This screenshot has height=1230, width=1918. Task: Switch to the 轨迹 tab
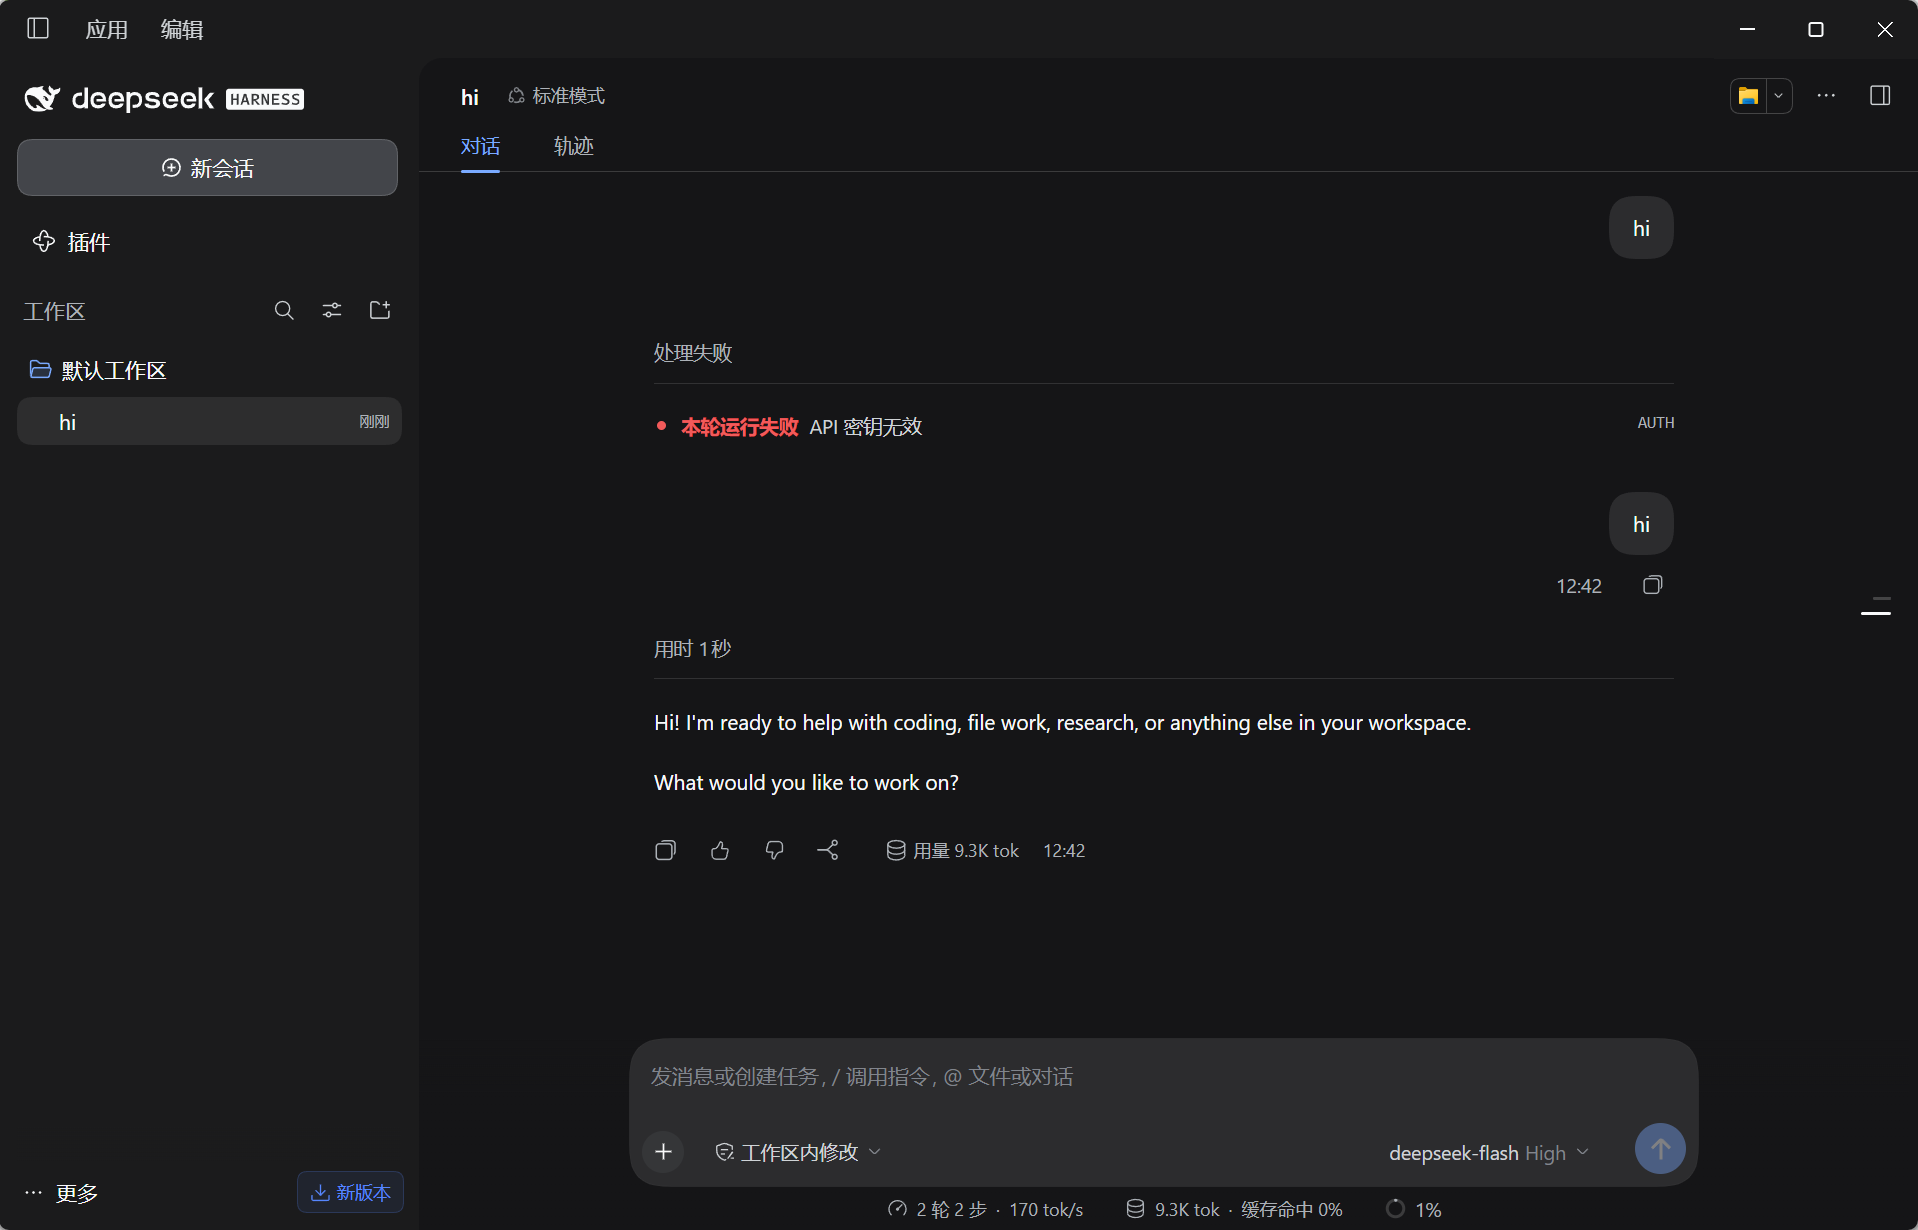coord(574,146)
